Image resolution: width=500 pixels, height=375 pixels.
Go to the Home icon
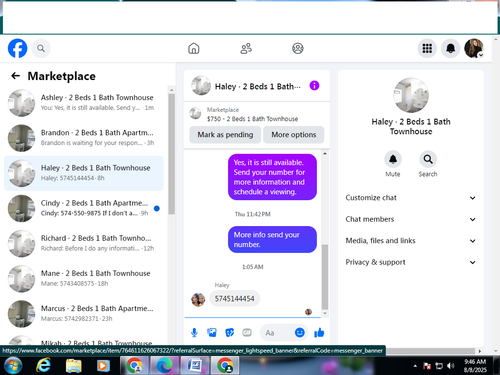click(x=194, y=48)
